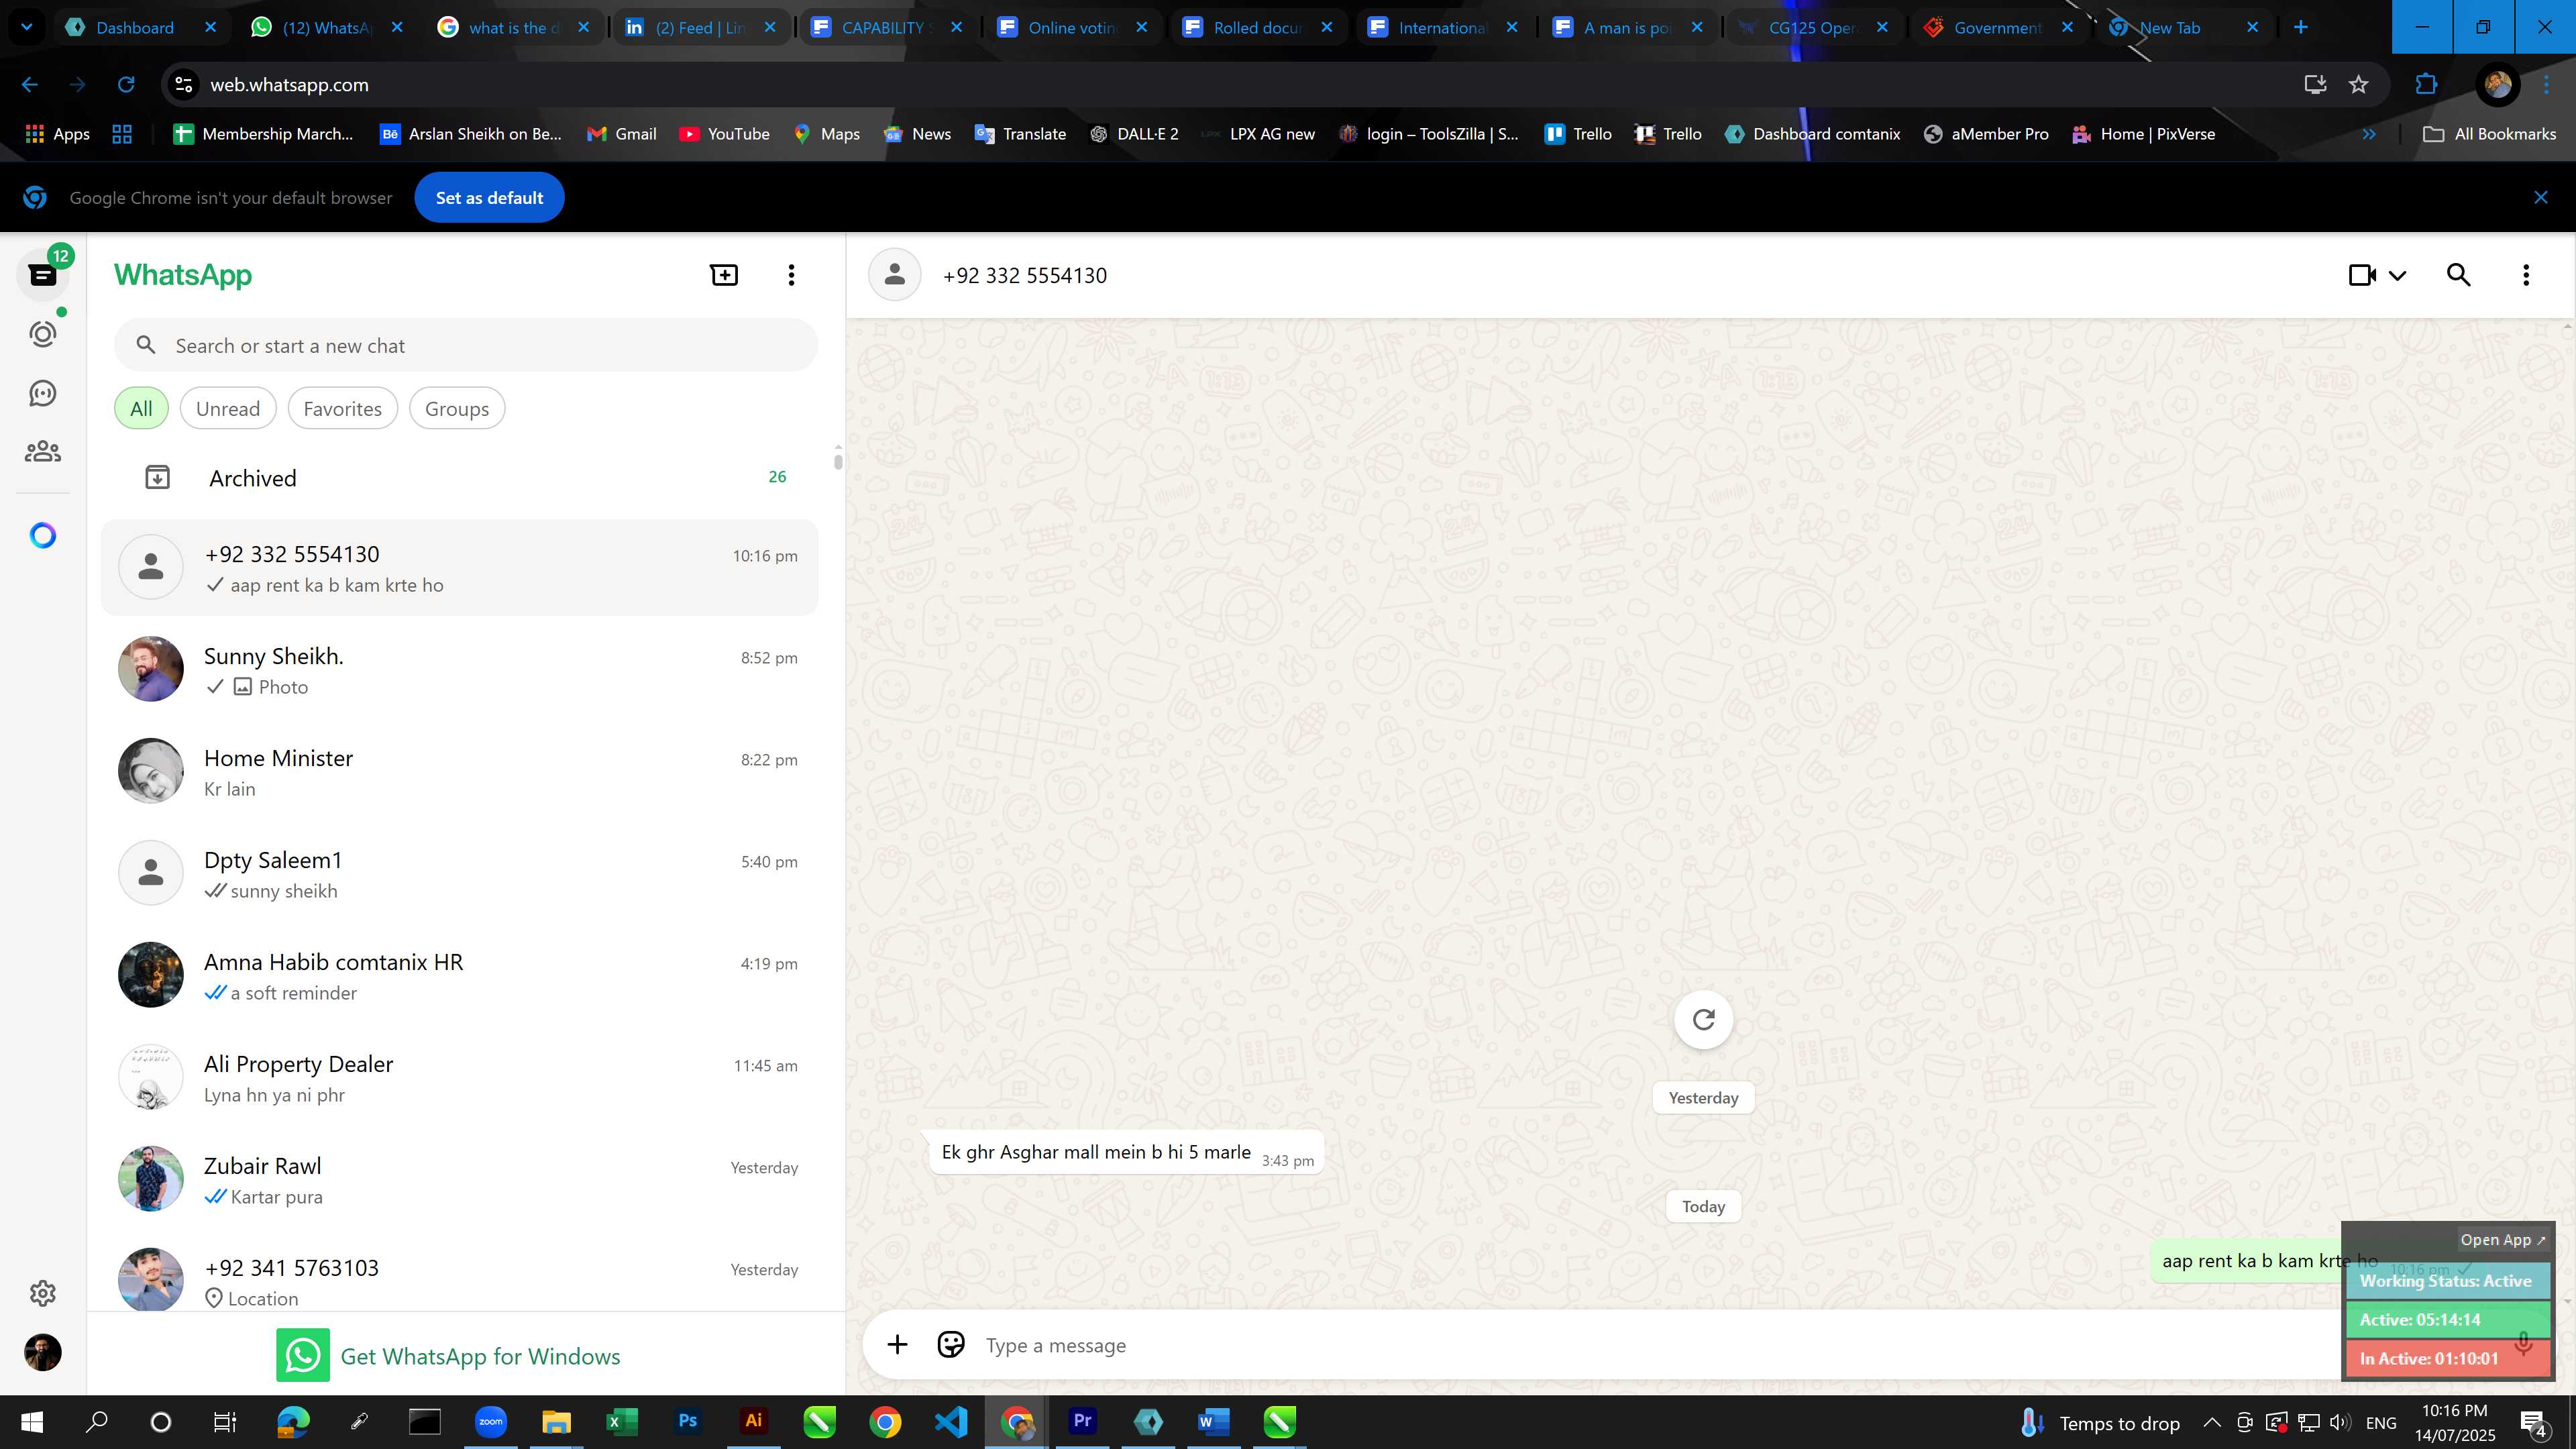
Task: Open site information icon in address bar
Action: point(184,85)
